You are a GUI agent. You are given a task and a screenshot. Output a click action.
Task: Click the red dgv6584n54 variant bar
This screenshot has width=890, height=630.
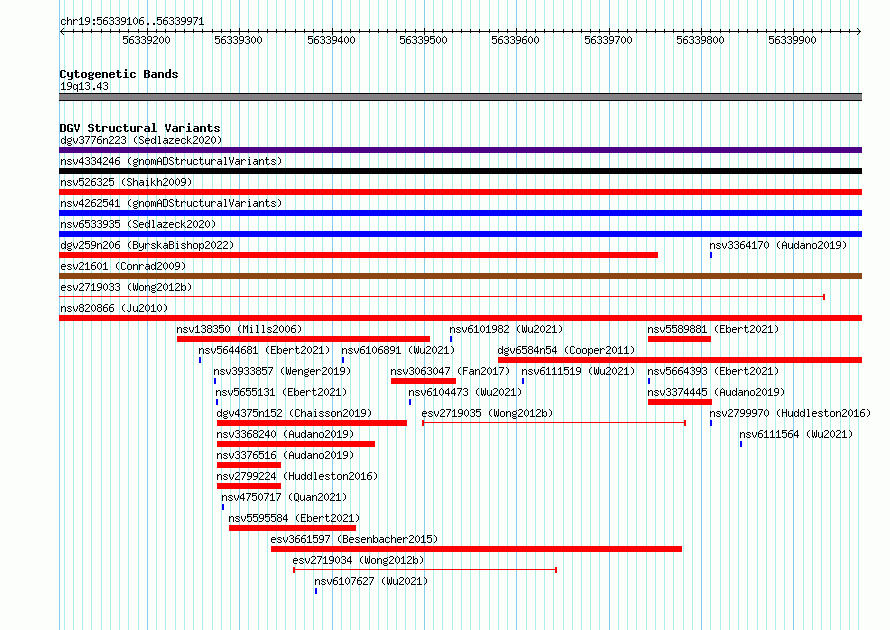click(680, 360)
